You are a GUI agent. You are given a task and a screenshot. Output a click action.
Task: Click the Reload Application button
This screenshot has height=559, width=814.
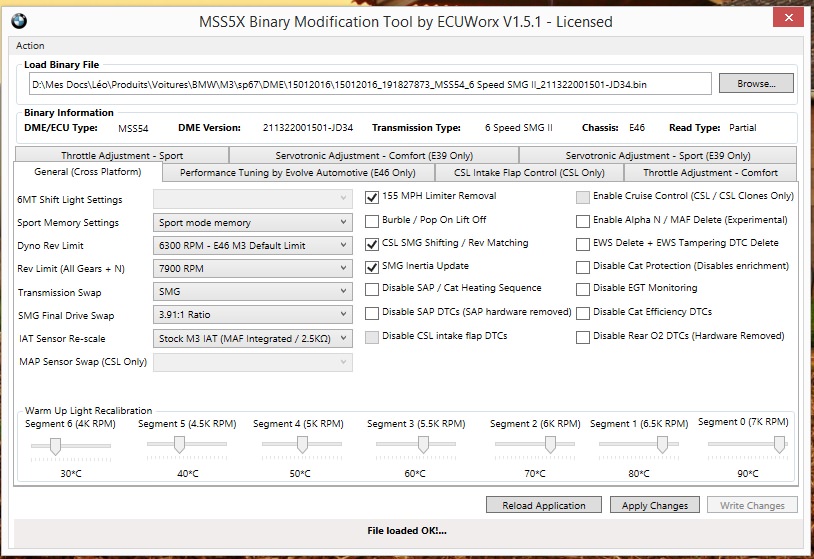point(544,505)
